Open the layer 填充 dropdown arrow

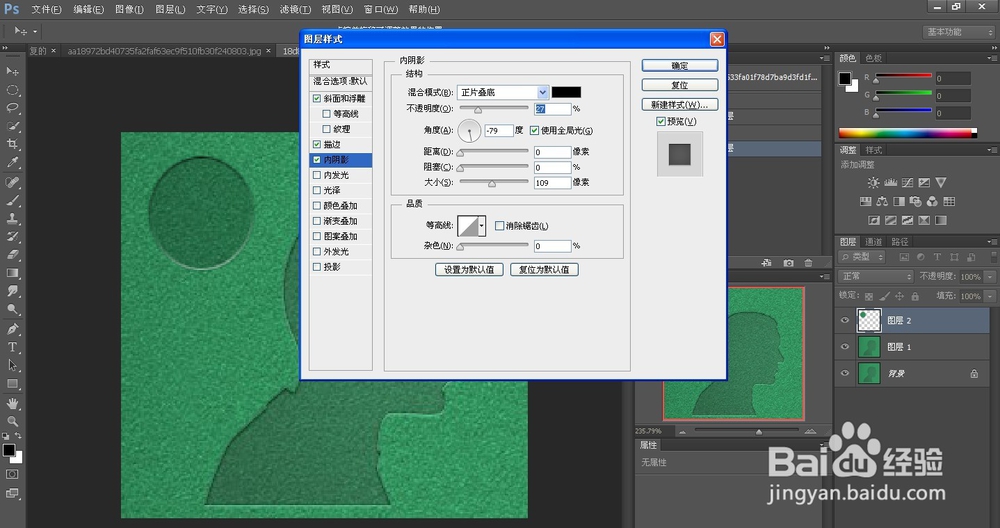coord(990,297)
